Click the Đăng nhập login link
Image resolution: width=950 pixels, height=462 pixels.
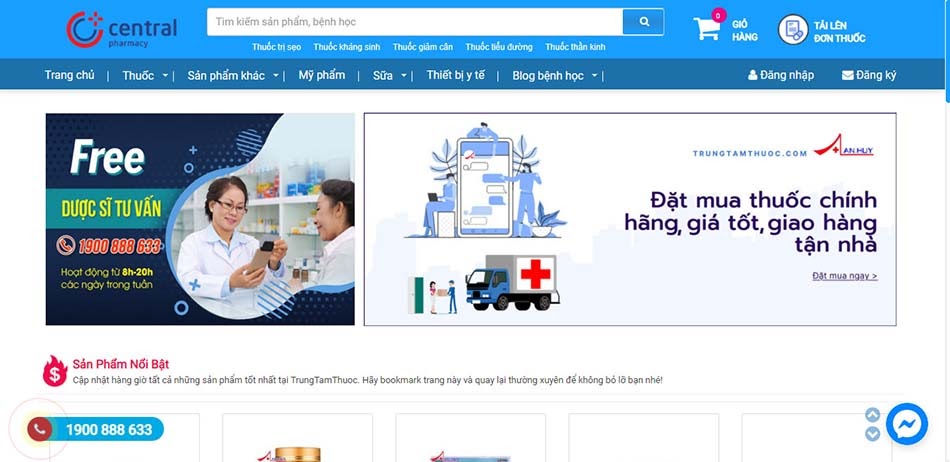click(787, 75)
